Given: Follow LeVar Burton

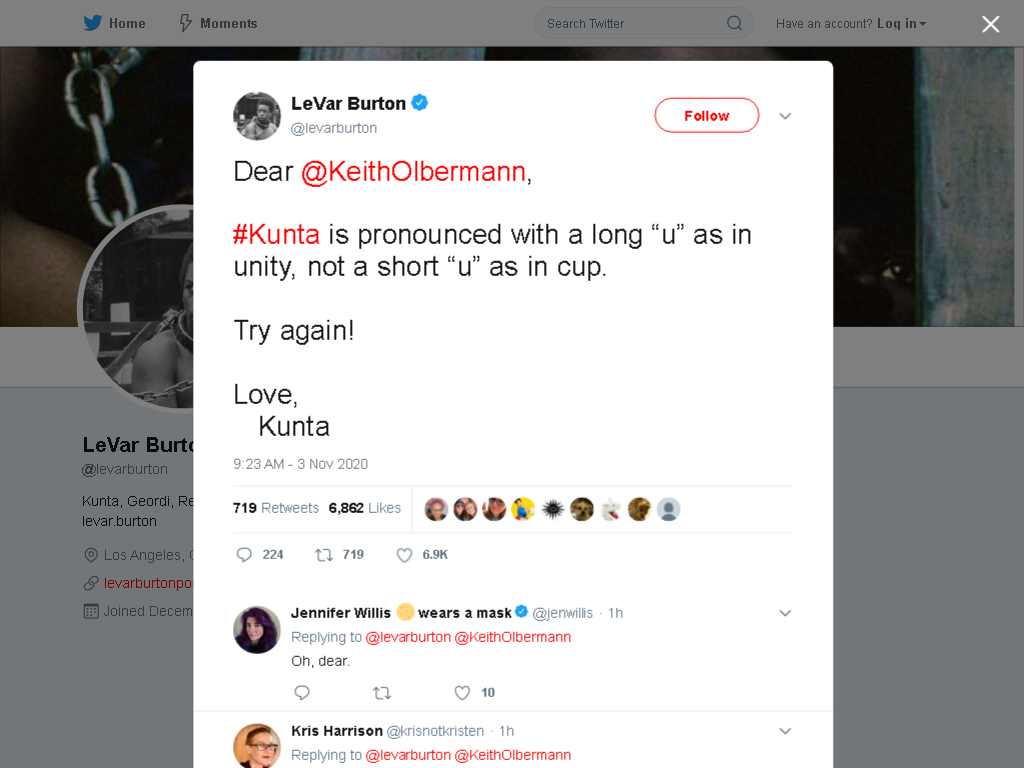Looking at the screenshot, I should click(x=707, y=116).
